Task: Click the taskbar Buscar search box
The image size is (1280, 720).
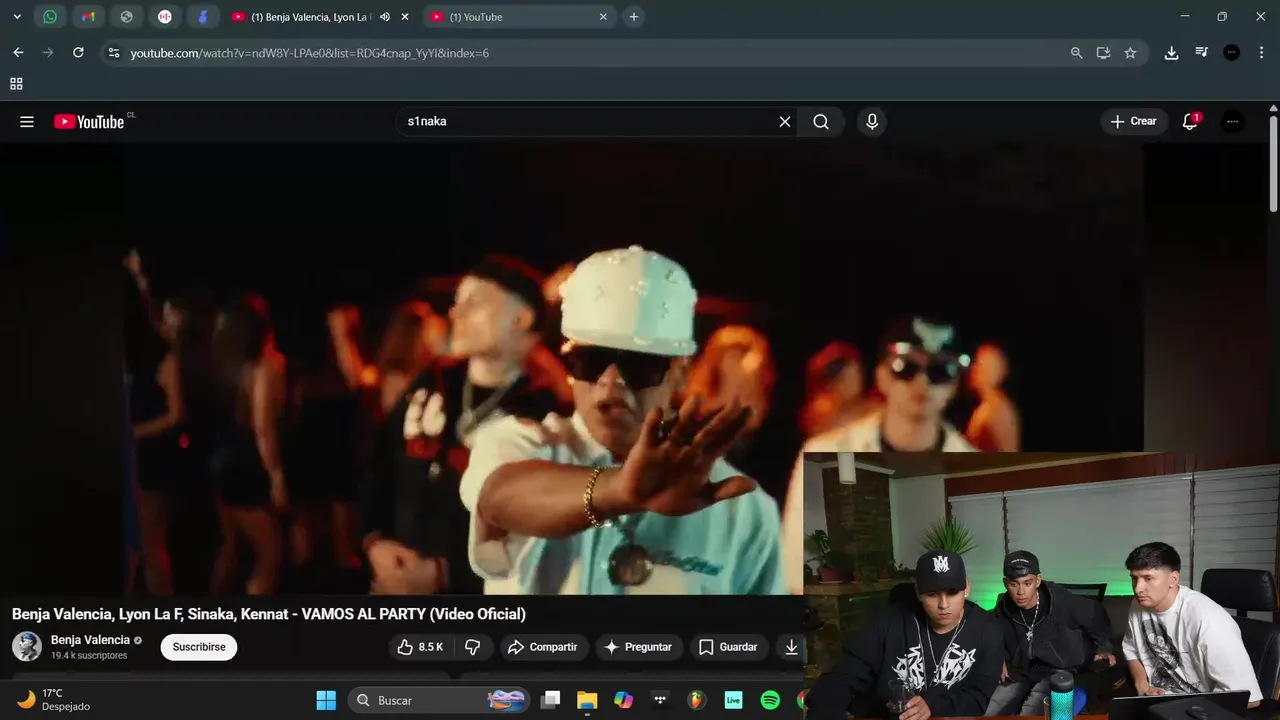Action: [x=440, y=700]
